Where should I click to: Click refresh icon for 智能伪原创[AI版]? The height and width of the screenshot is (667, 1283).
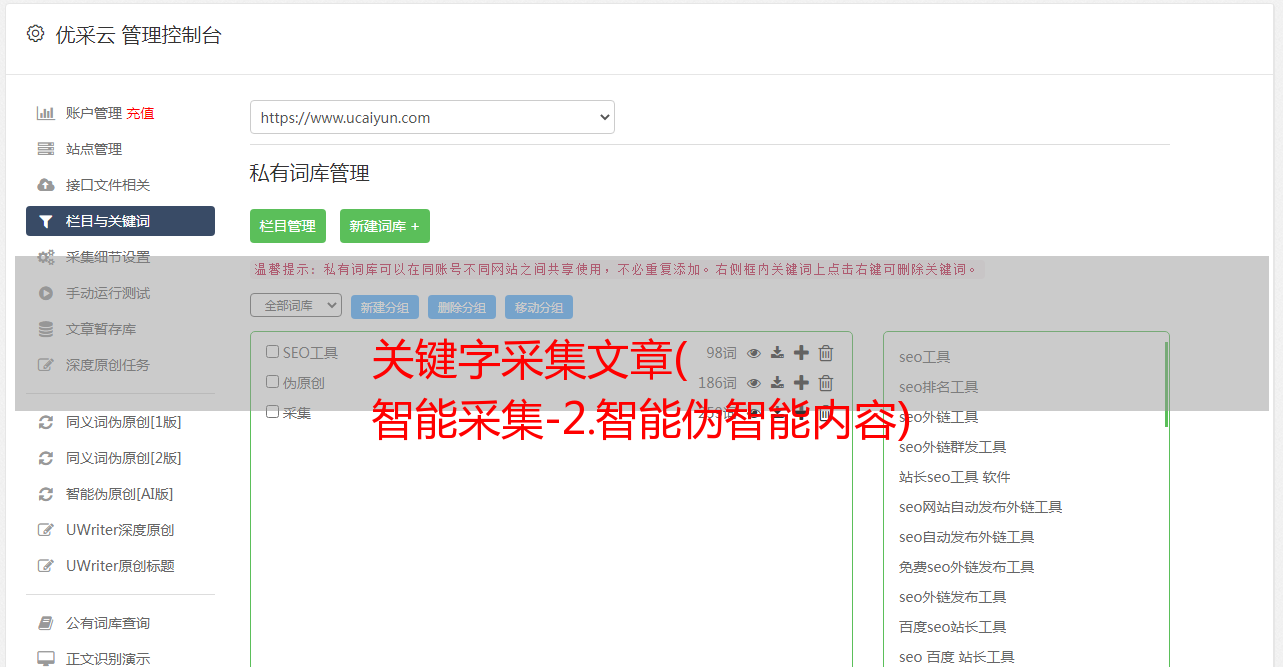point(46,494)
